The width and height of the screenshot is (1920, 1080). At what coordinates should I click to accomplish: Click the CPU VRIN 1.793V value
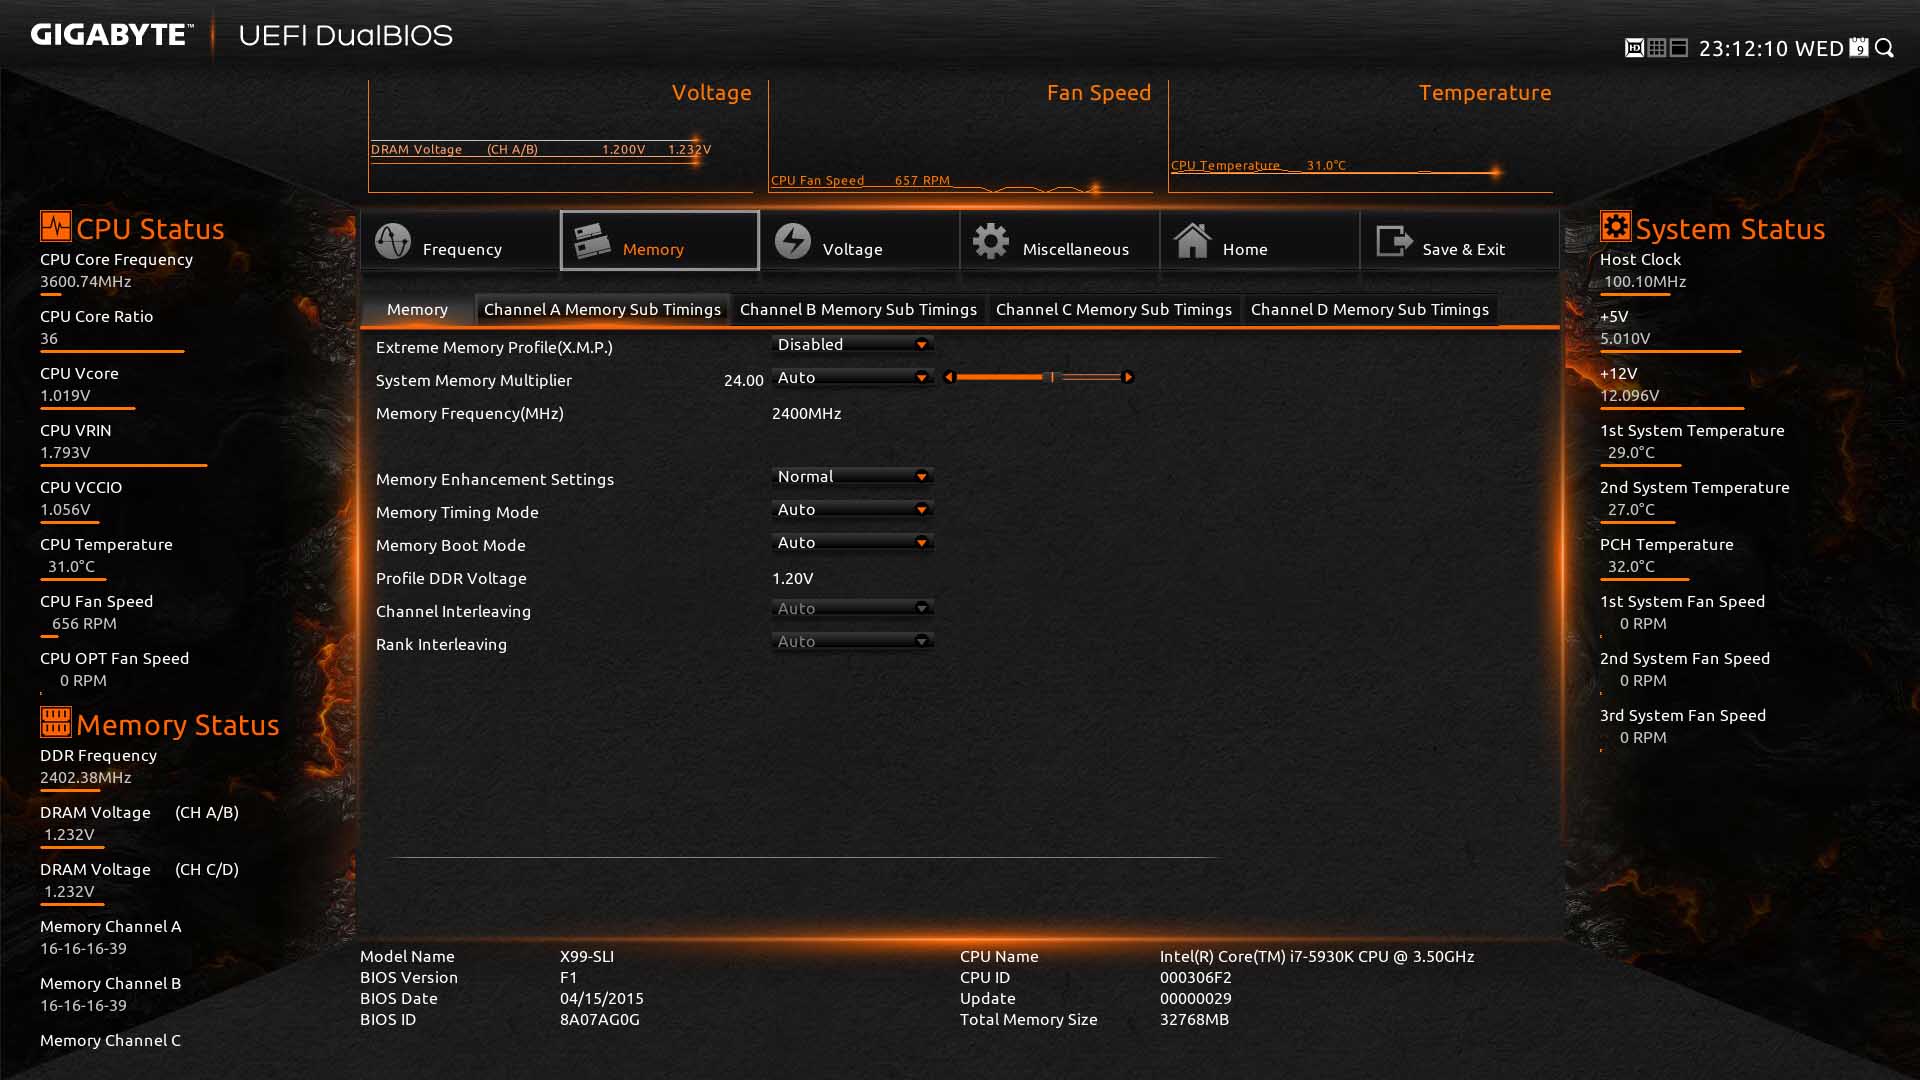point(65,452)
